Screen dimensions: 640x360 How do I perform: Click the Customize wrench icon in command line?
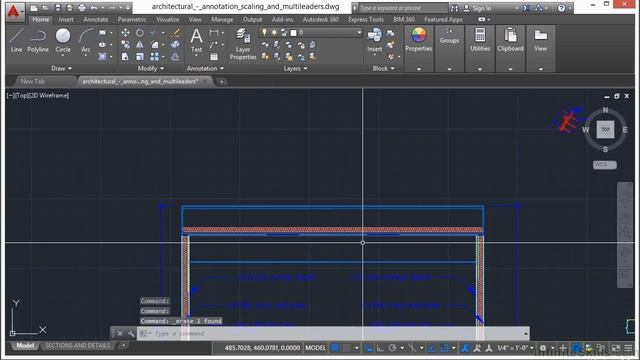131,333
